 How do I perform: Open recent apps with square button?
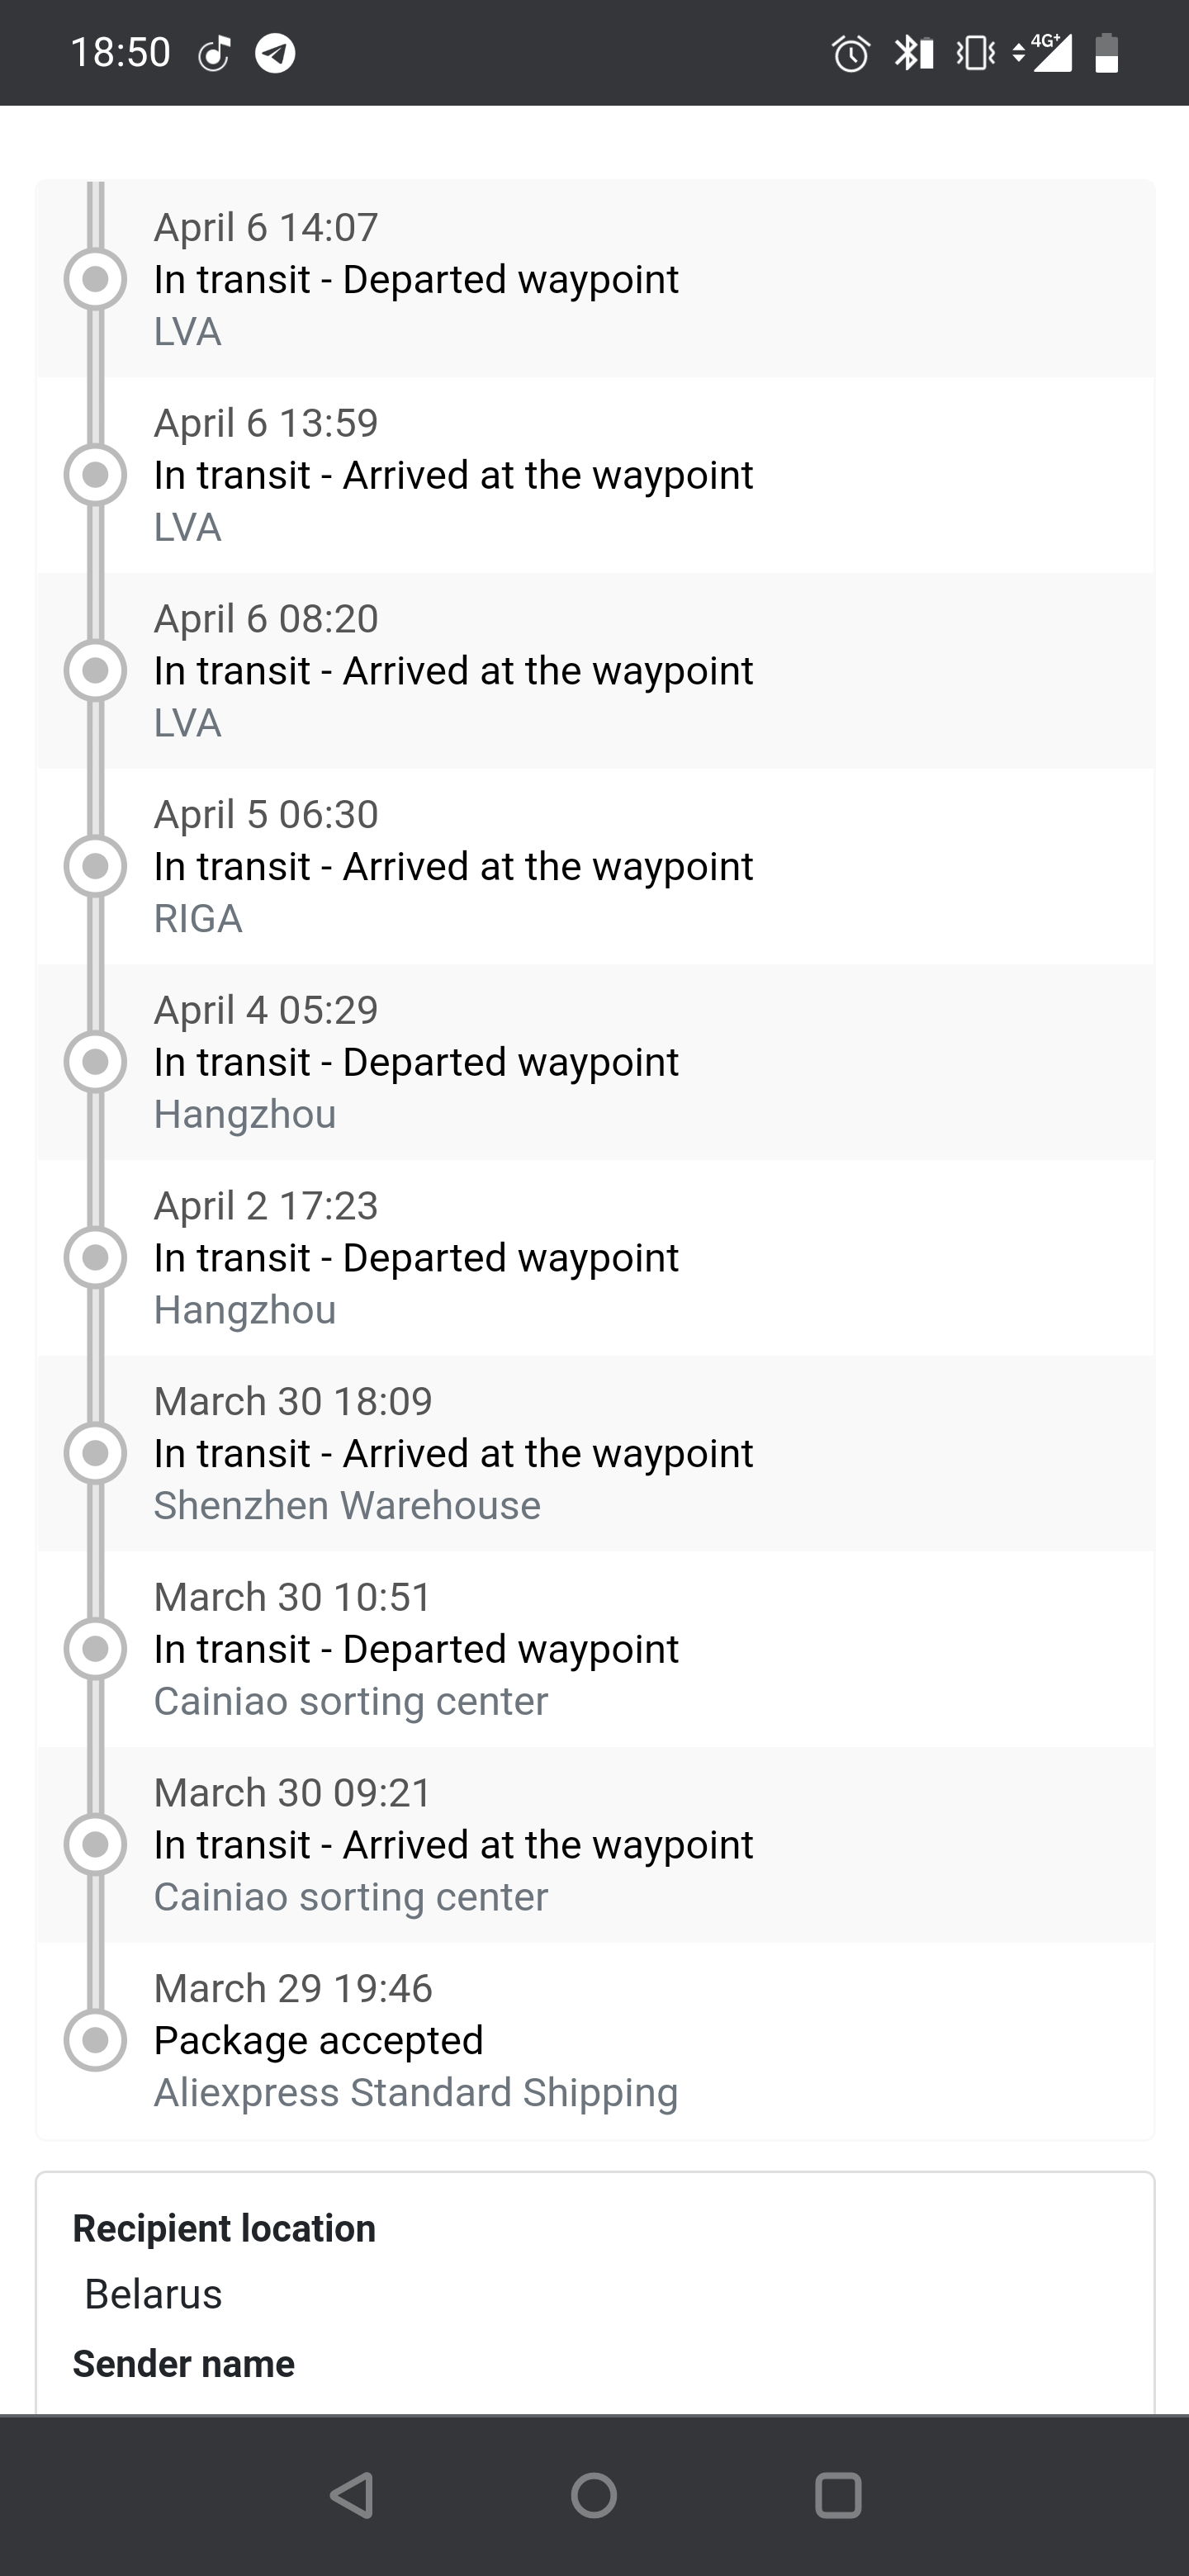[838, 2495]
